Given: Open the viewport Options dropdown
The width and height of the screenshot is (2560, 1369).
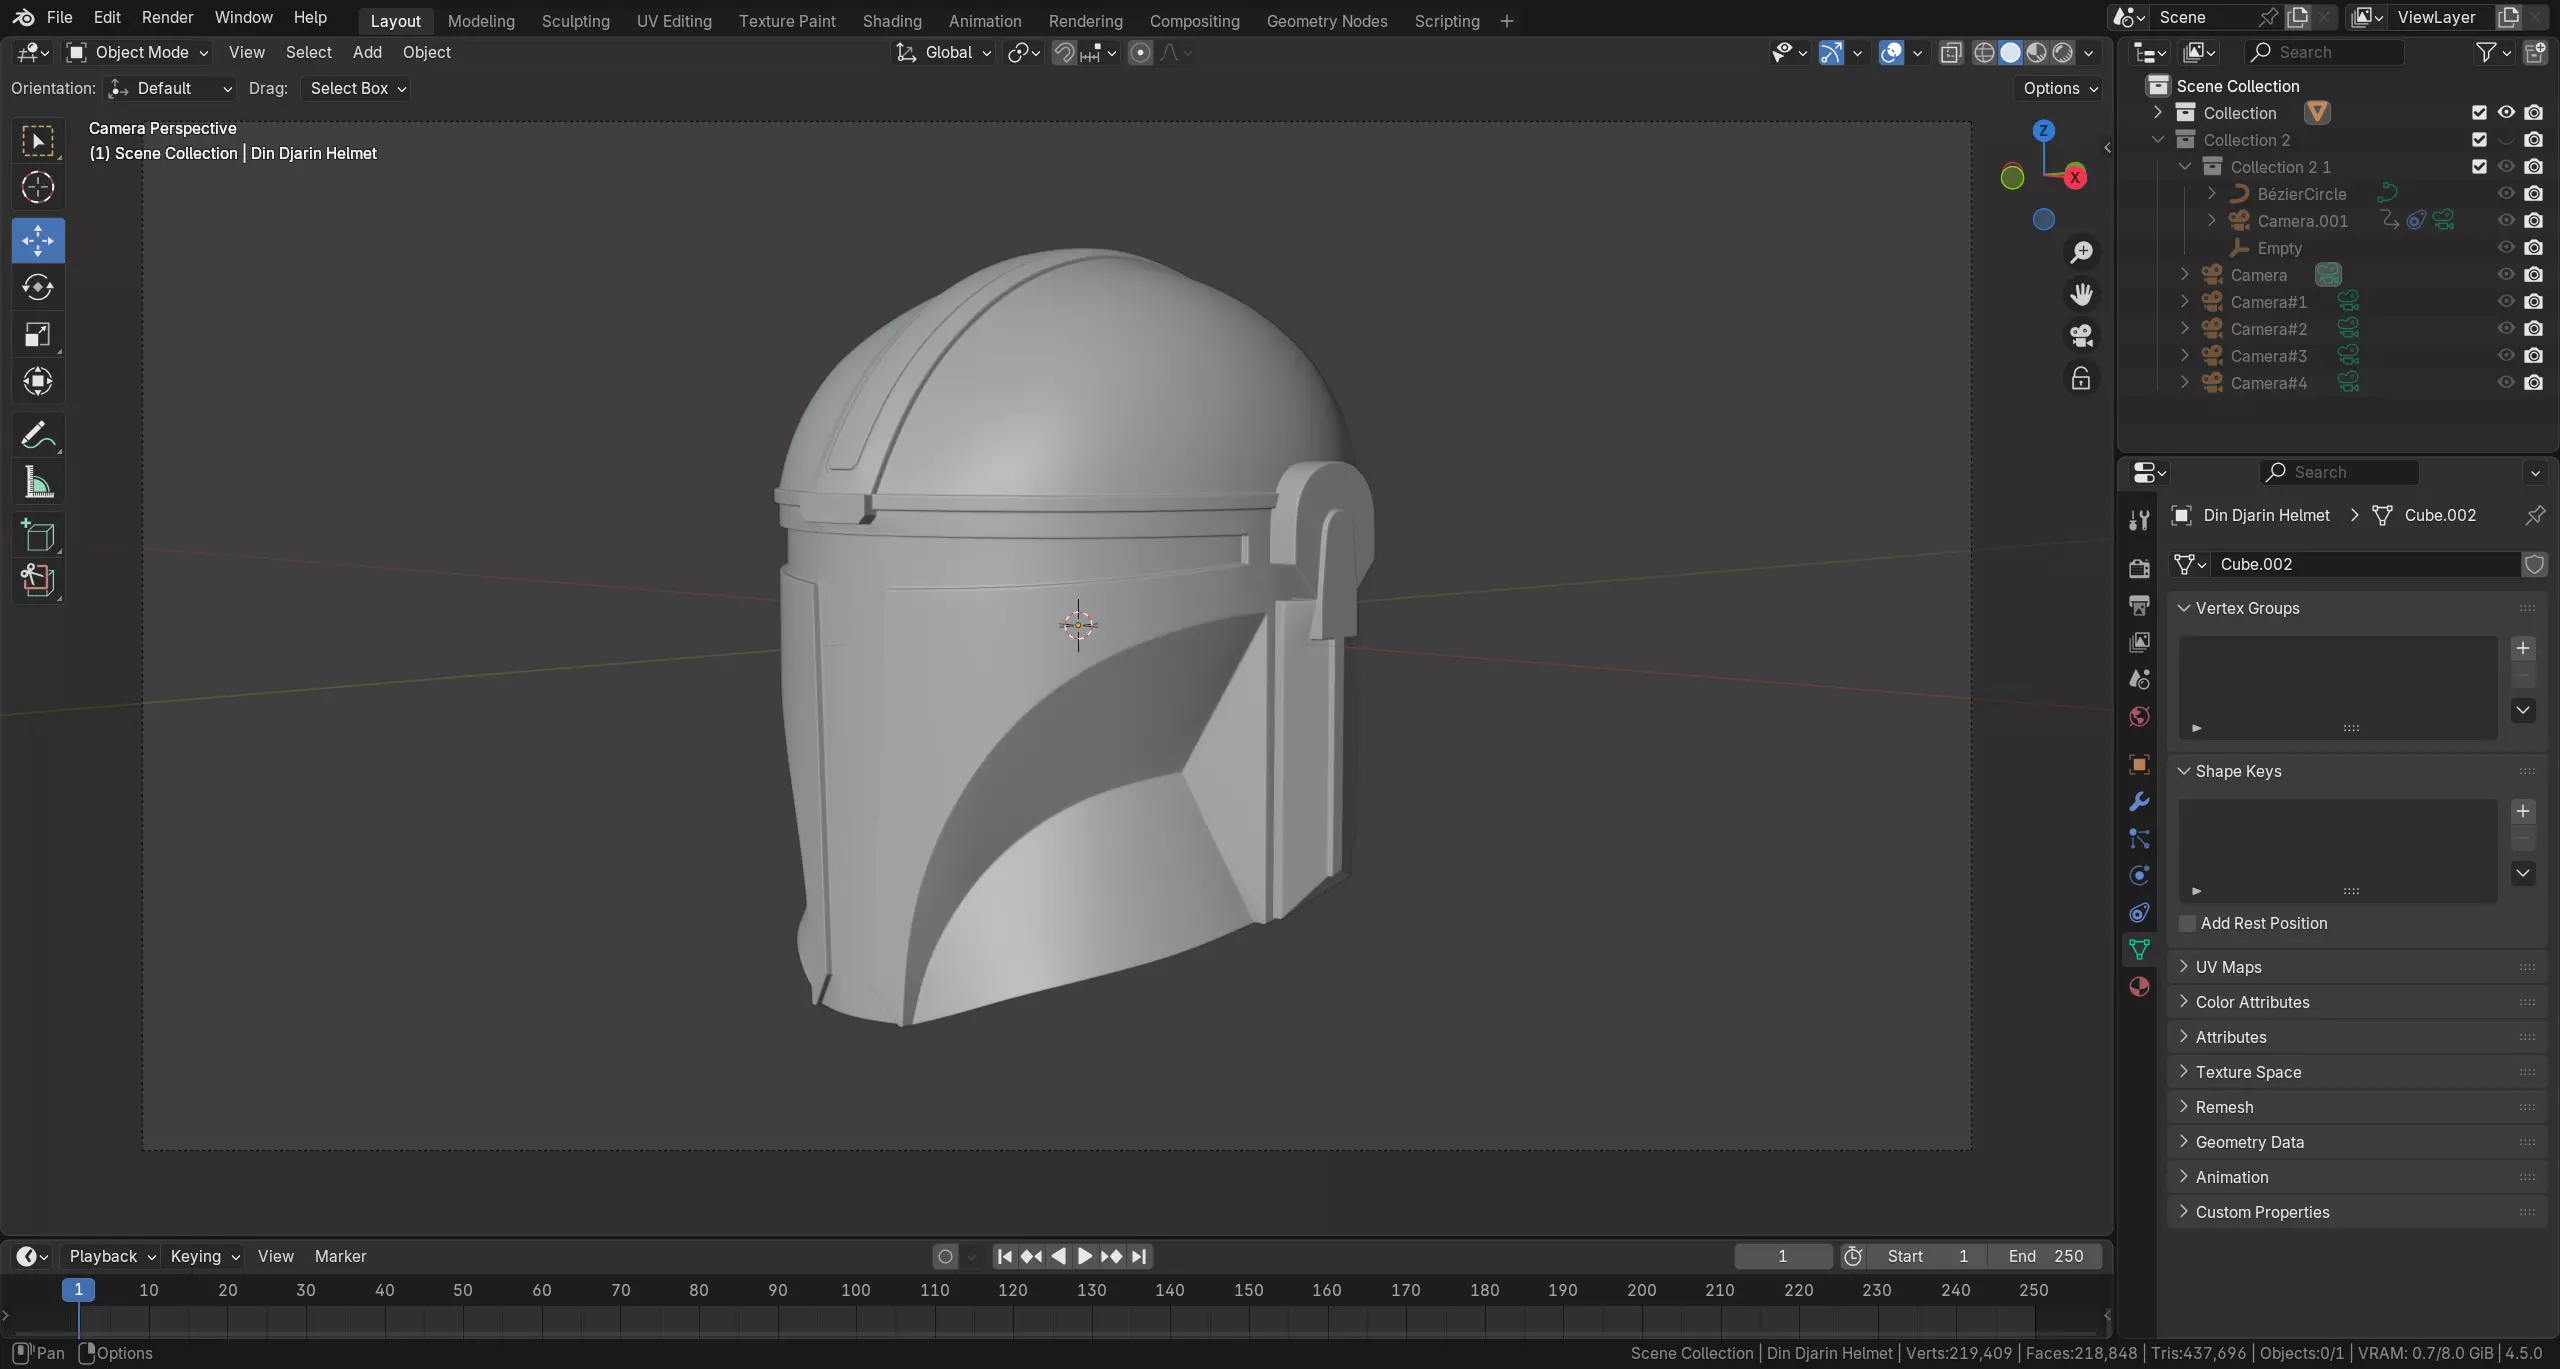Looking at the screenshot, I should [x=2060, y=89].
